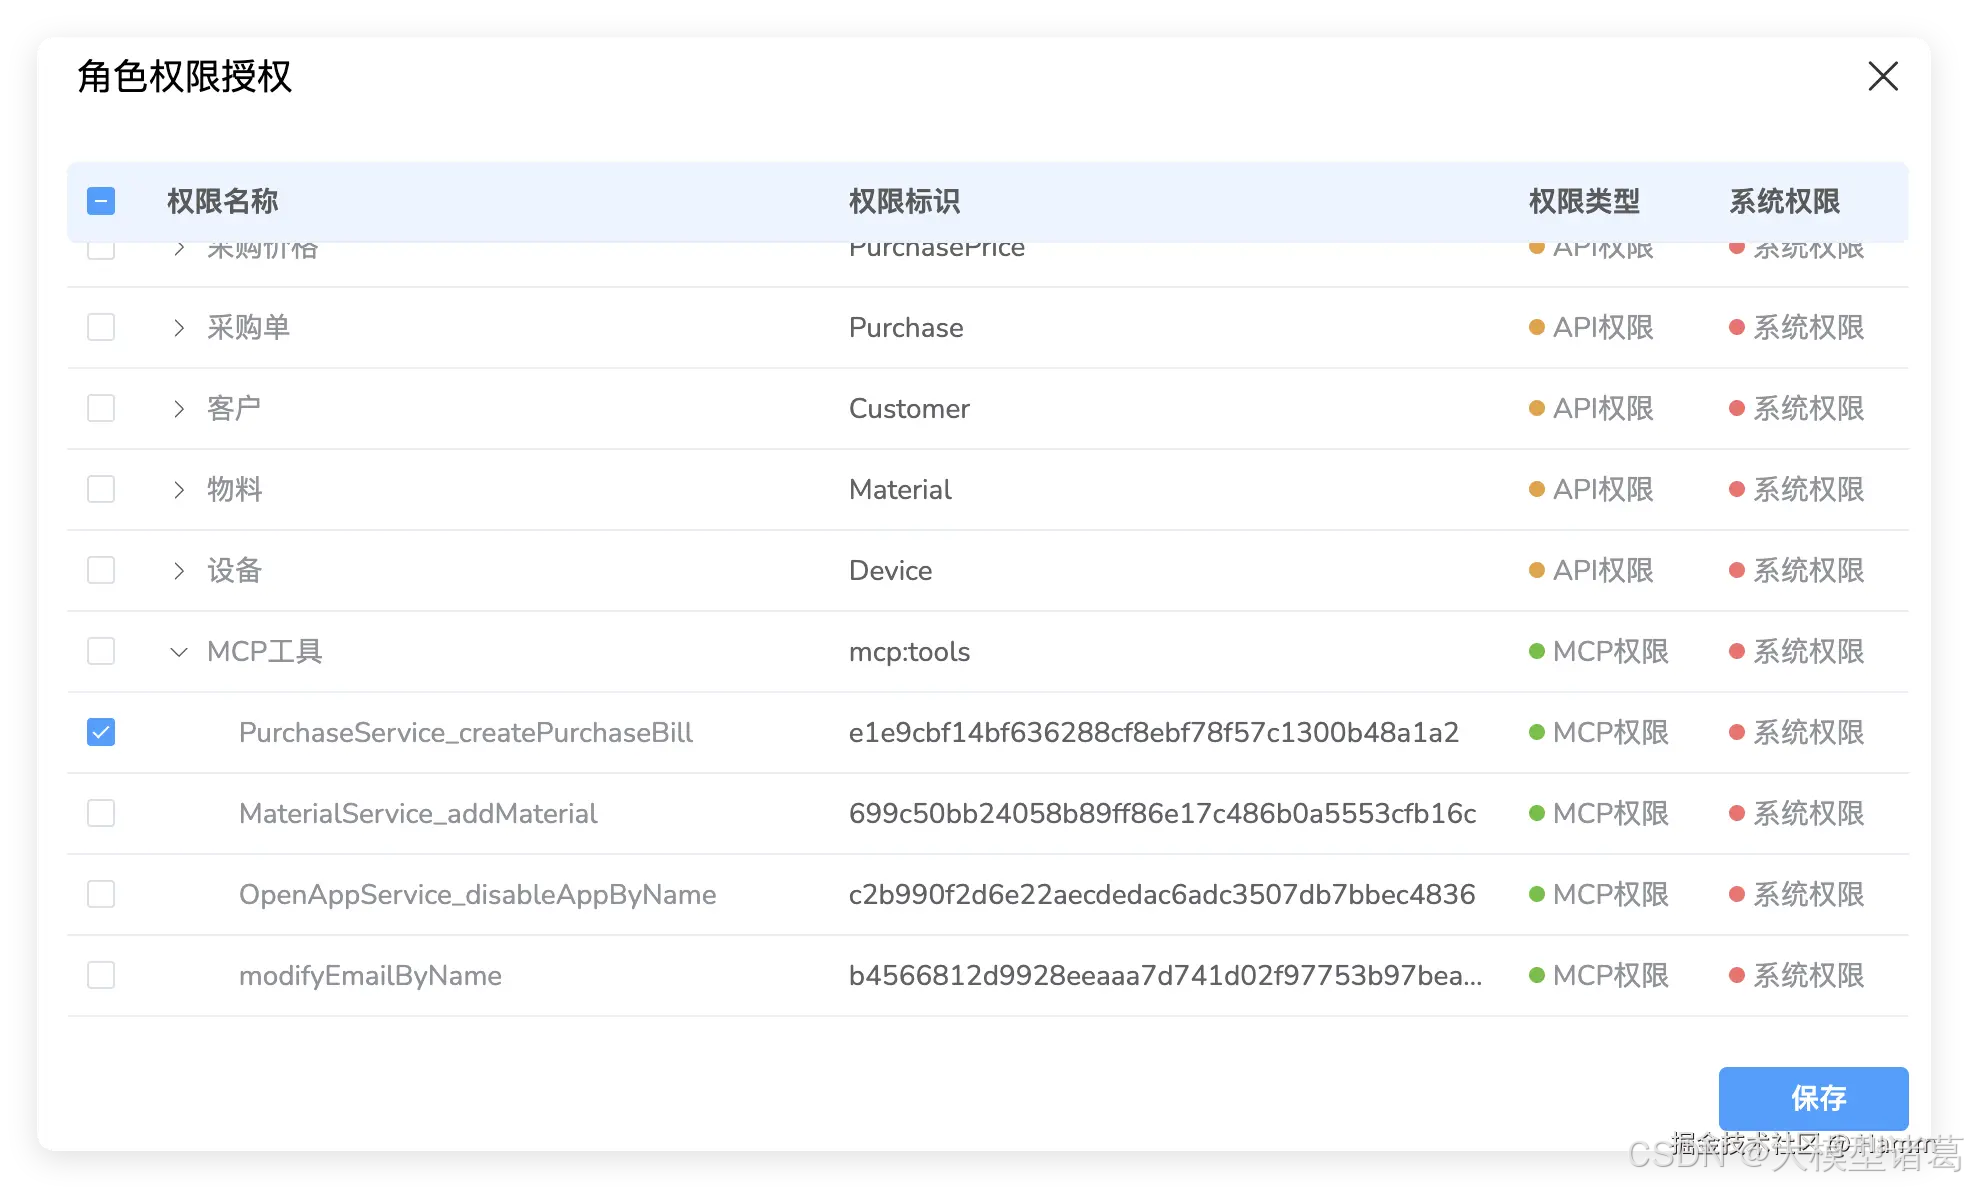Image resolution: width=1968 pixels, height=1188 pixels.
Task: Expand the 物料 permission group
Action: 179,490
